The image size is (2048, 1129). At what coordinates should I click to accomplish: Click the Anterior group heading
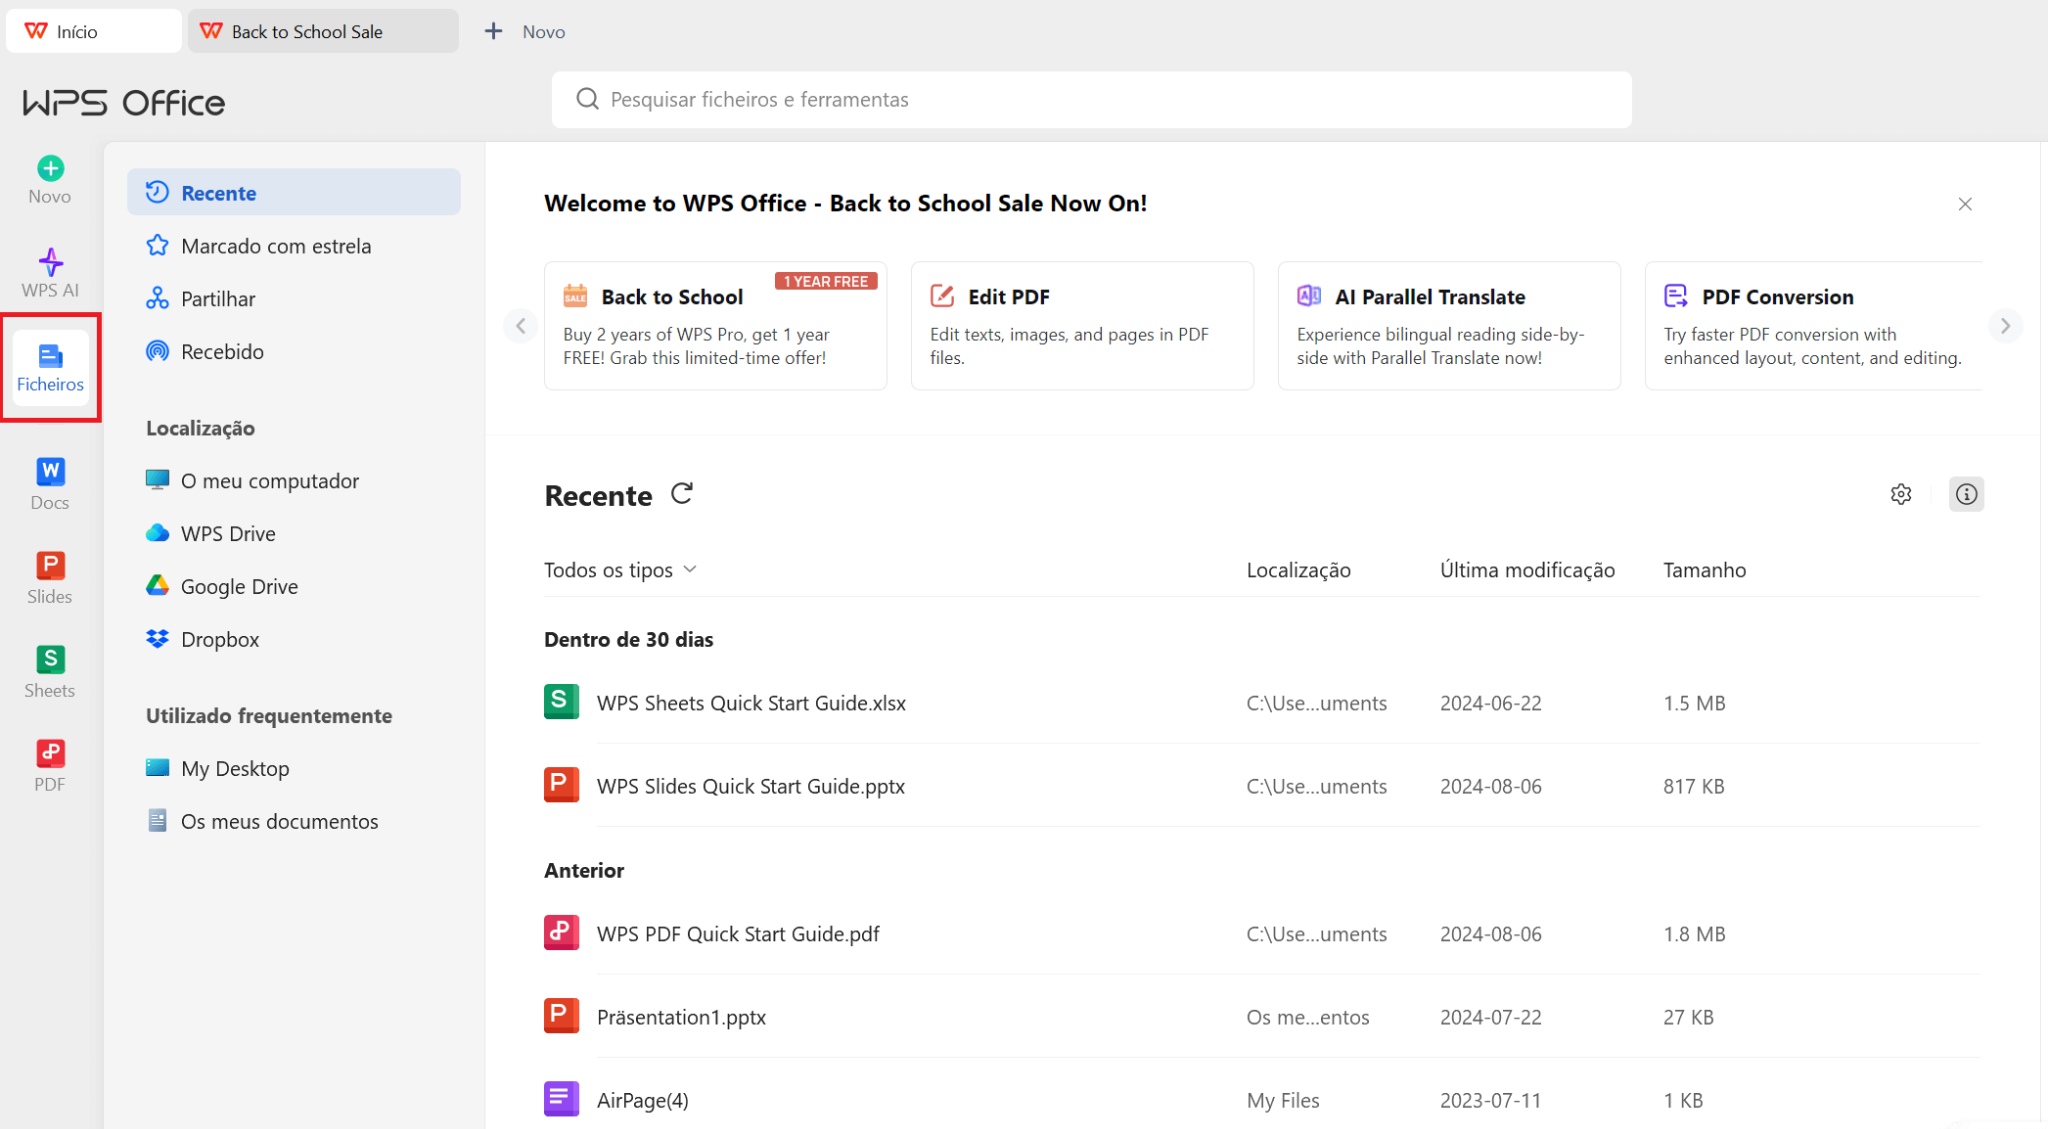coord(584,870)
